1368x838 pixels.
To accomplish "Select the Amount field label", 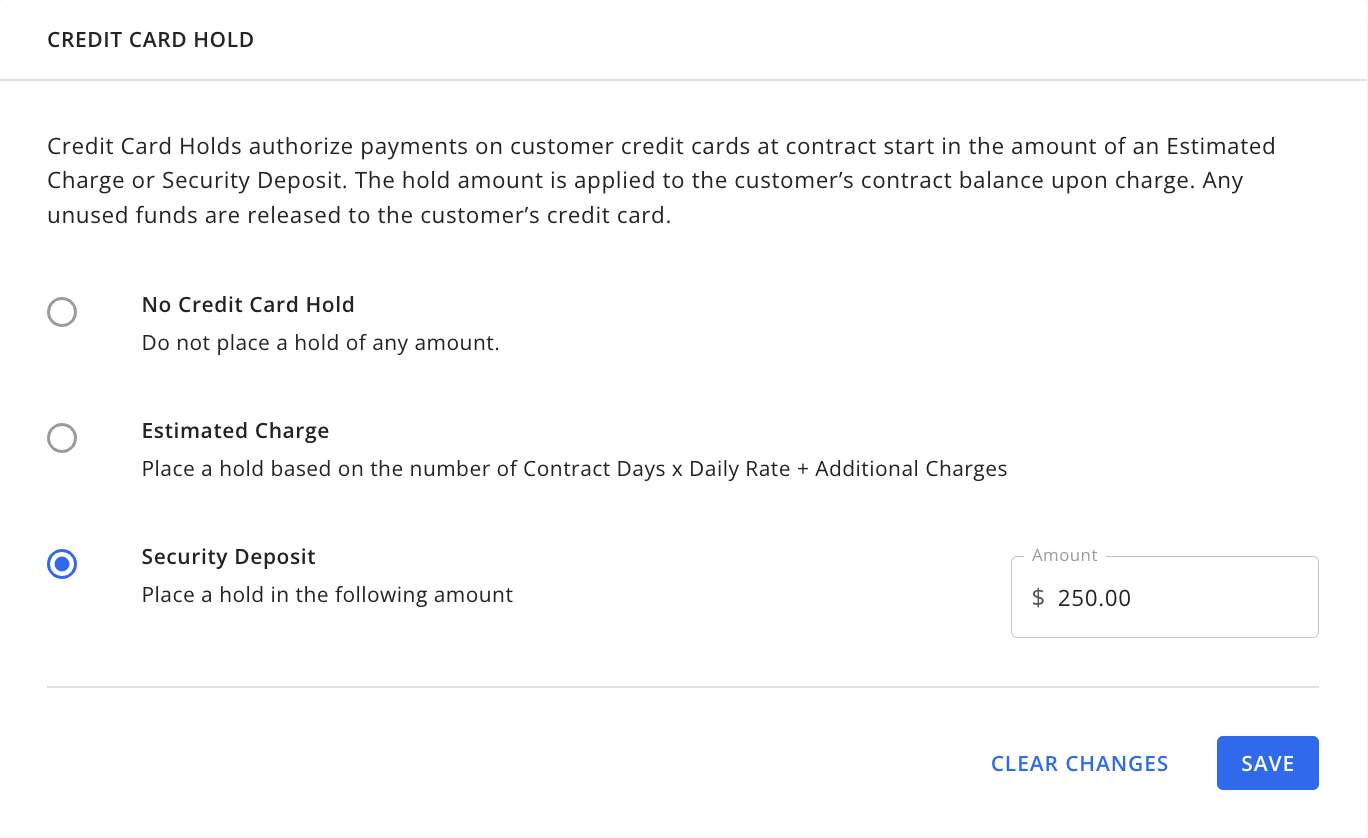I will point(1064,555).
